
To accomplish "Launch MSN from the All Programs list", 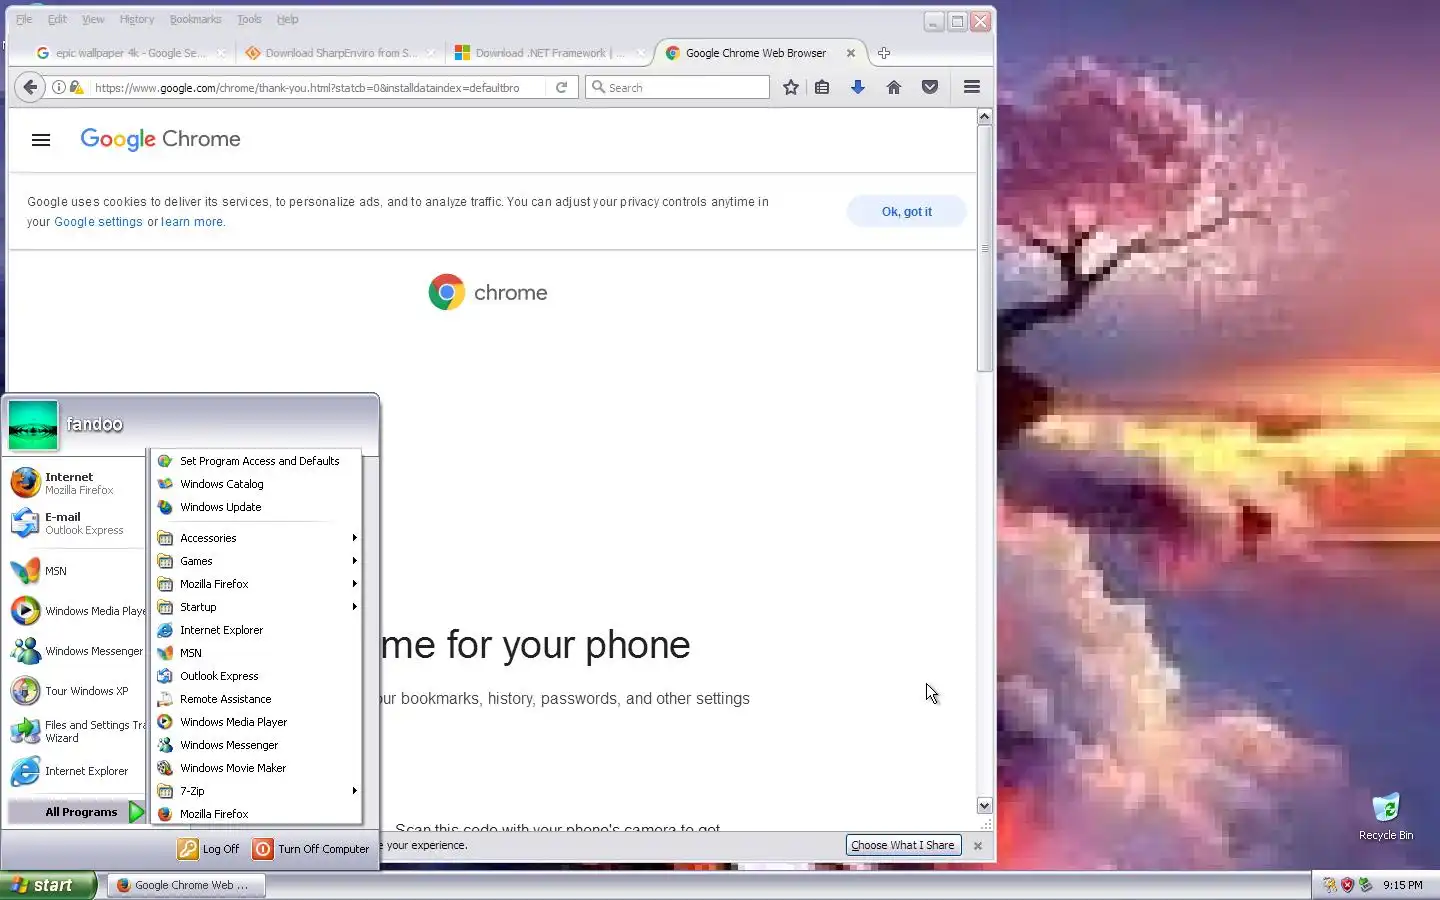I will [x=256, y=653].
